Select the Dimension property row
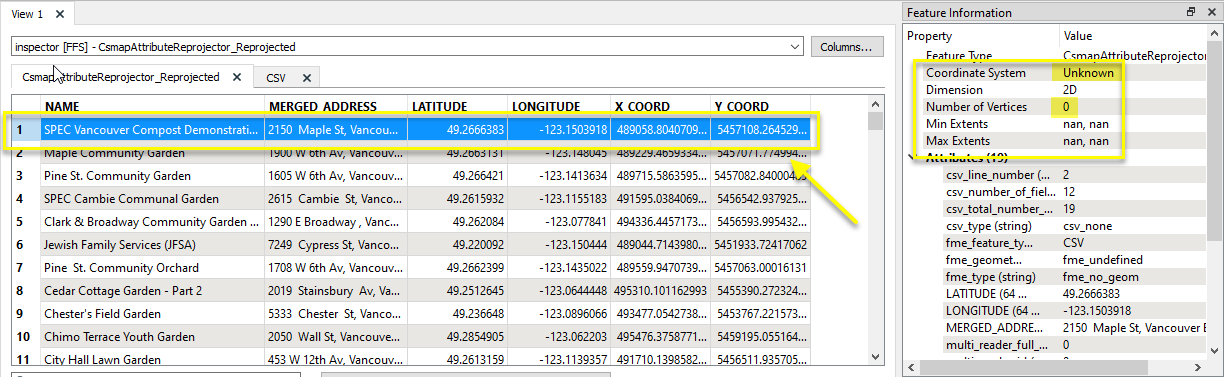Image resolution: width=1224 pixels, height=377 pixels. (x=1055, y=90)
